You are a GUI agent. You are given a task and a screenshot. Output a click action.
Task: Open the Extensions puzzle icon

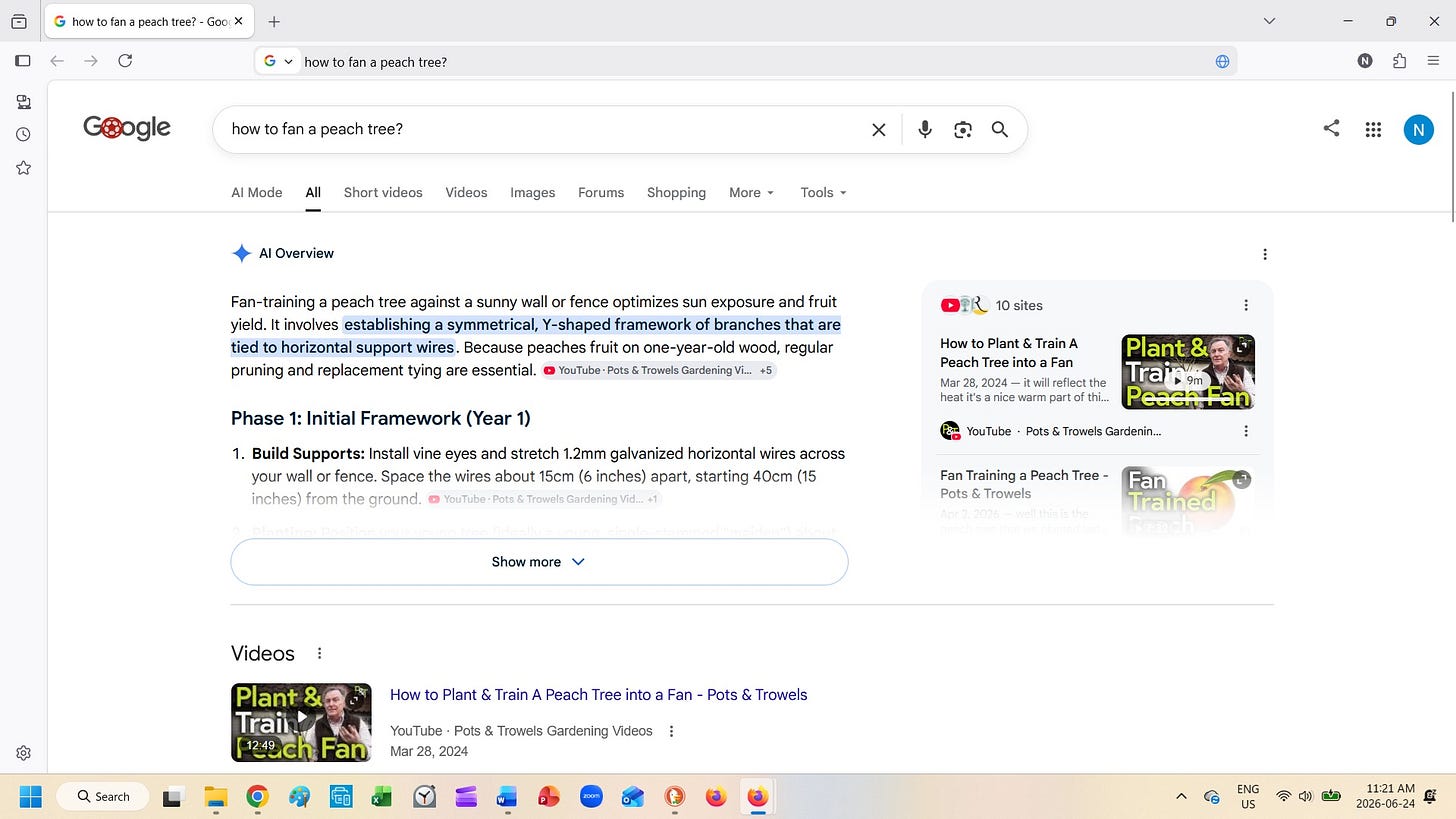click(x=1399, y=61)
